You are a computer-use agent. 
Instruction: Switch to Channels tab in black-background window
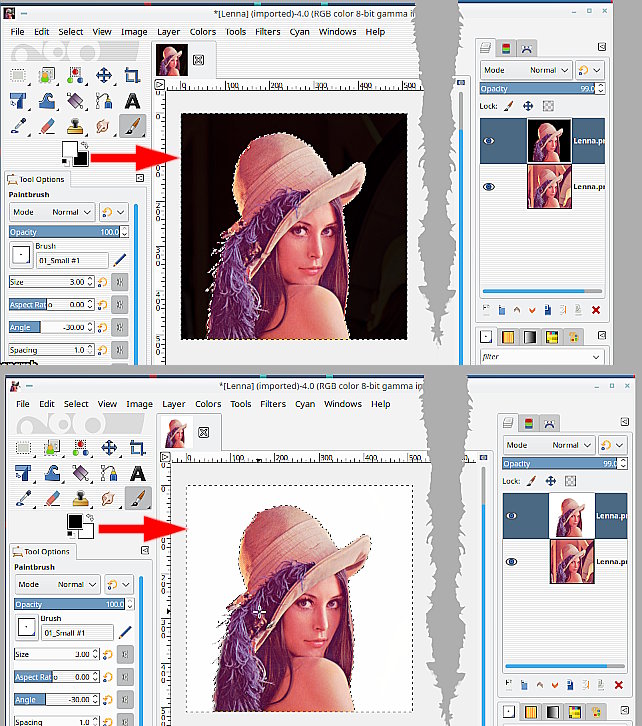point(506,48)
